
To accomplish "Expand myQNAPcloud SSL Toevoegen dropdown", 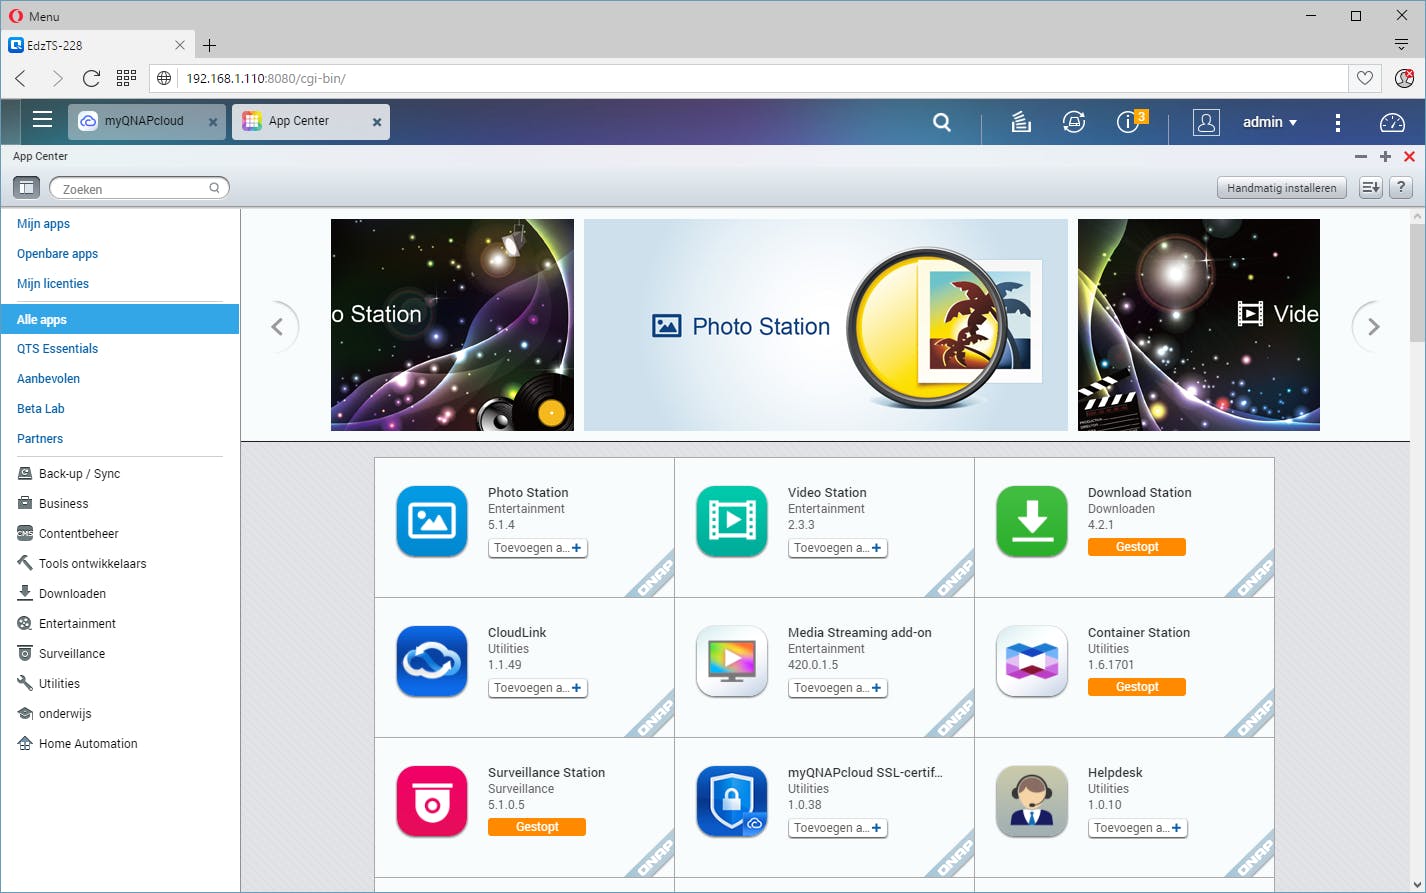I will coord(838,828).
